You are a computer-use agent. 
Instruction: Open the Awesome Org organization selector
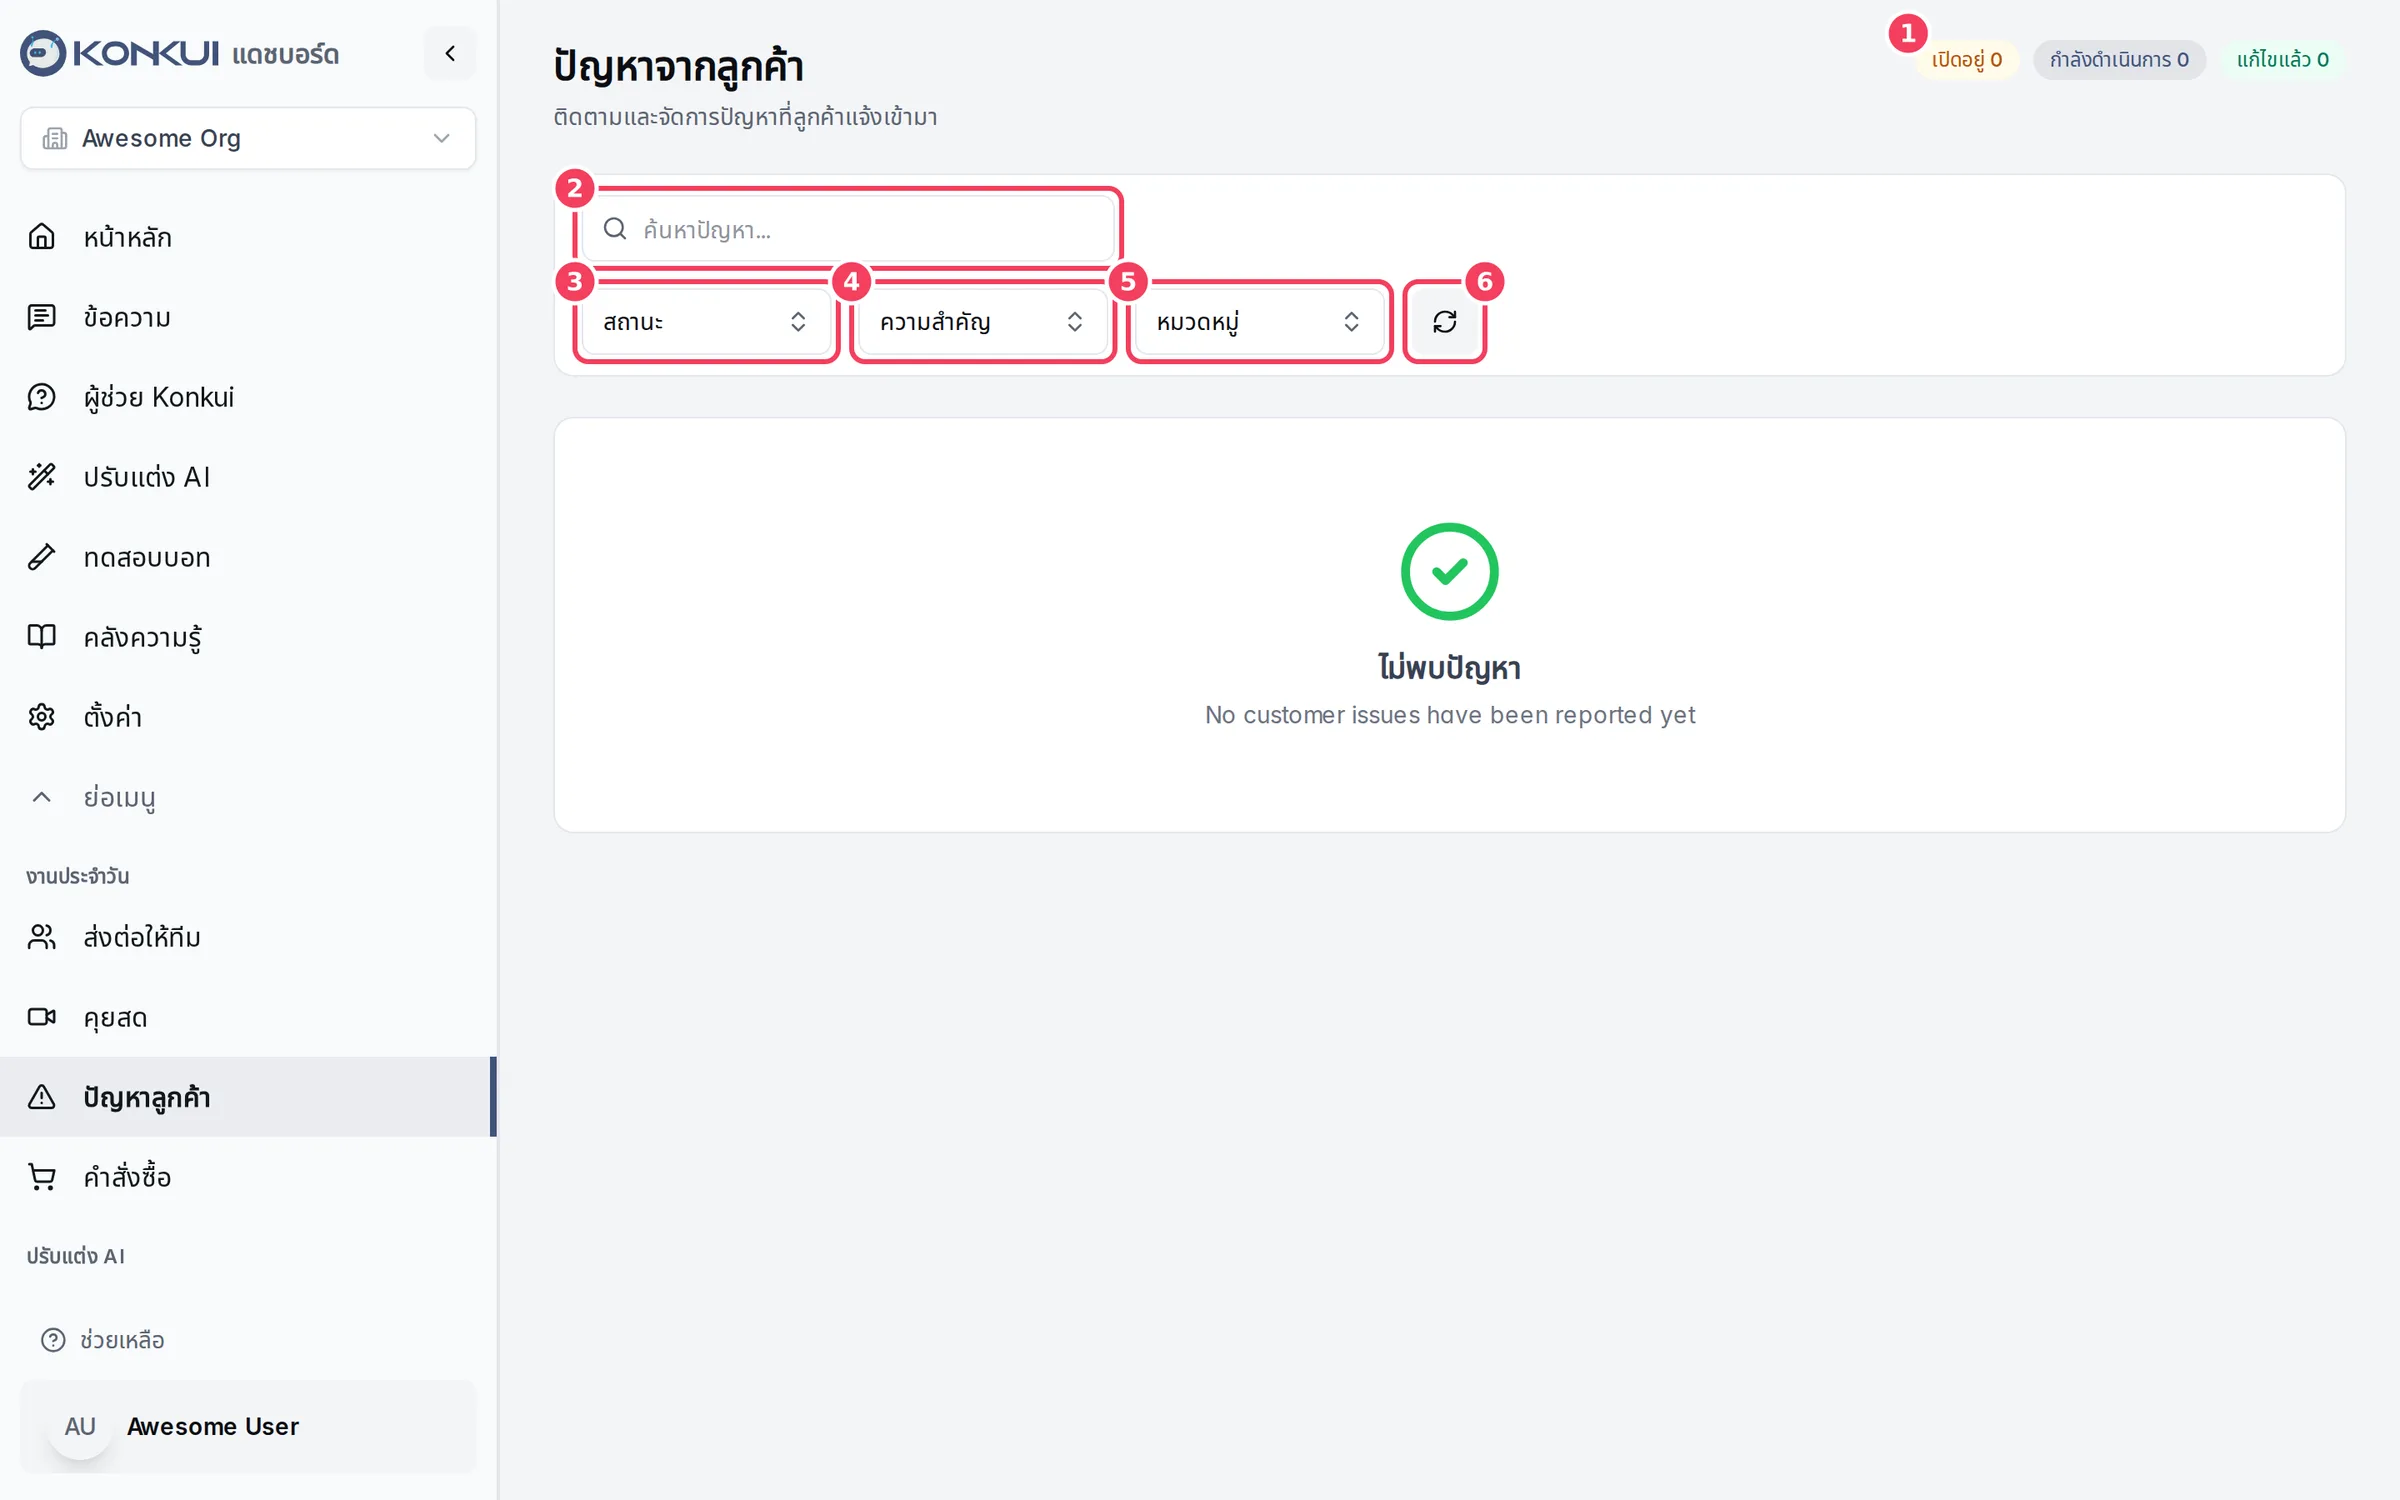tap(248, 138)
